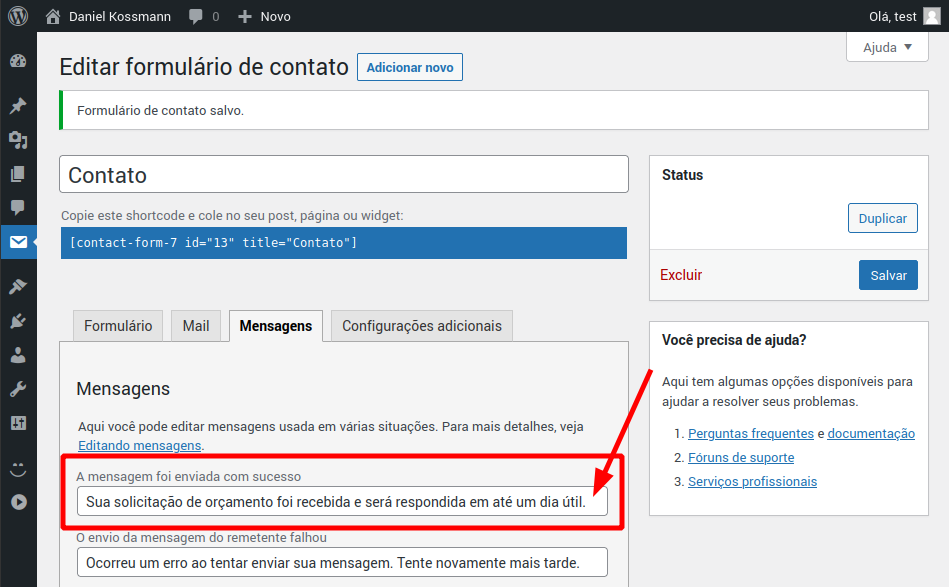
Task: Open Settings sidebar icon
Action: [x=18, y=423]
